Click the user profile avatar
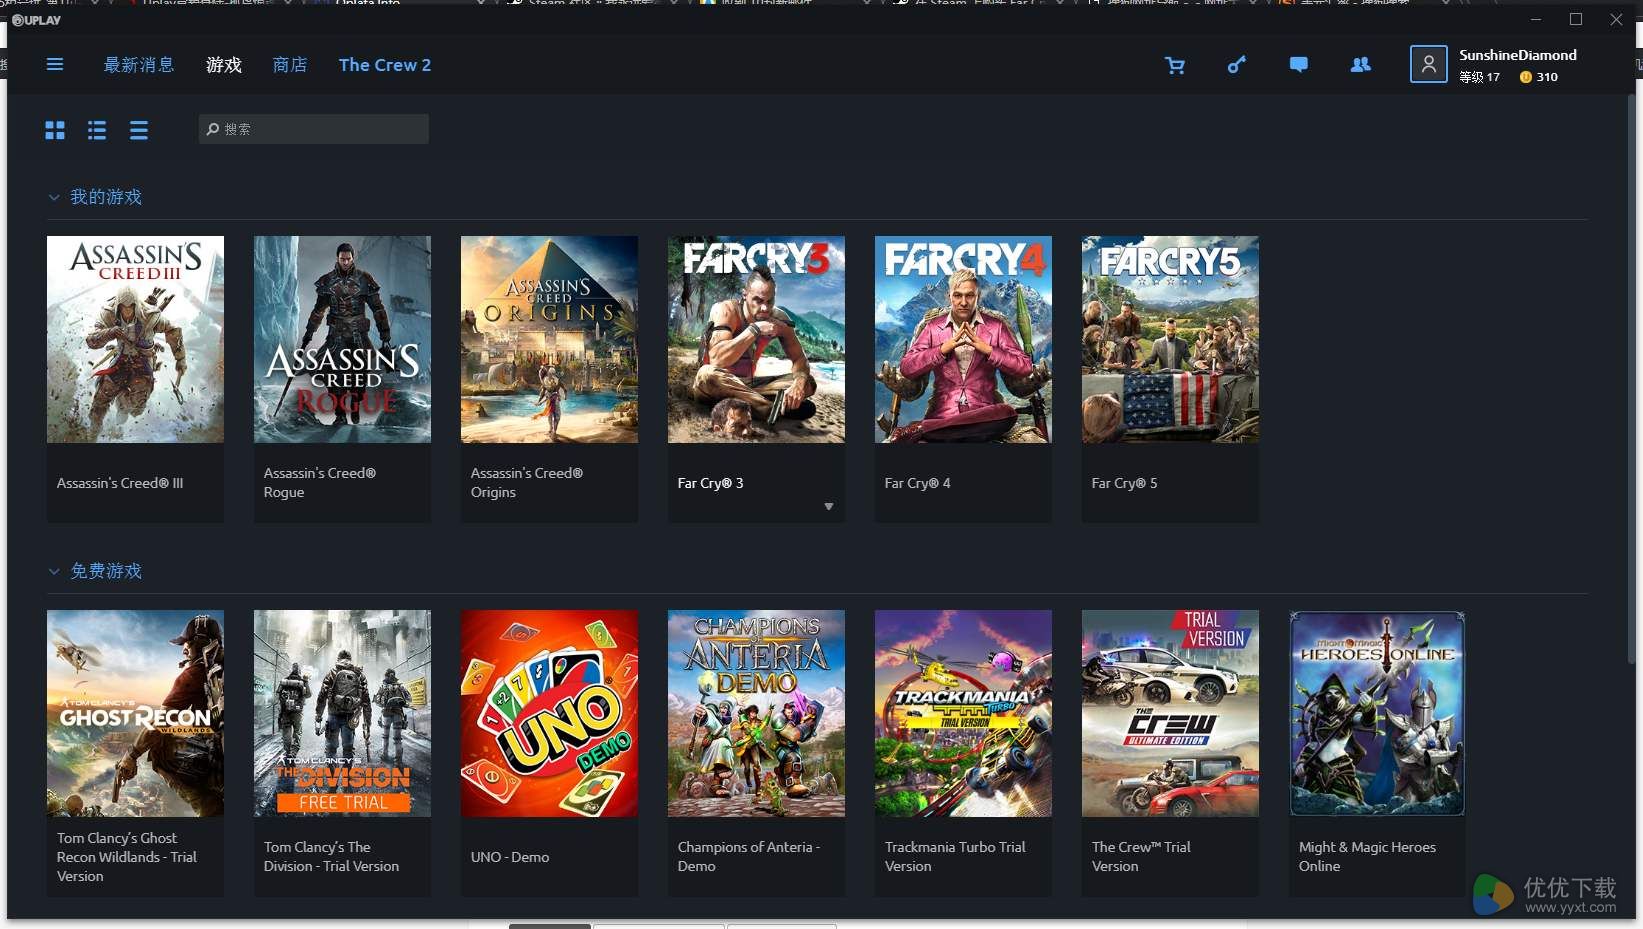 click(1428, 64)
